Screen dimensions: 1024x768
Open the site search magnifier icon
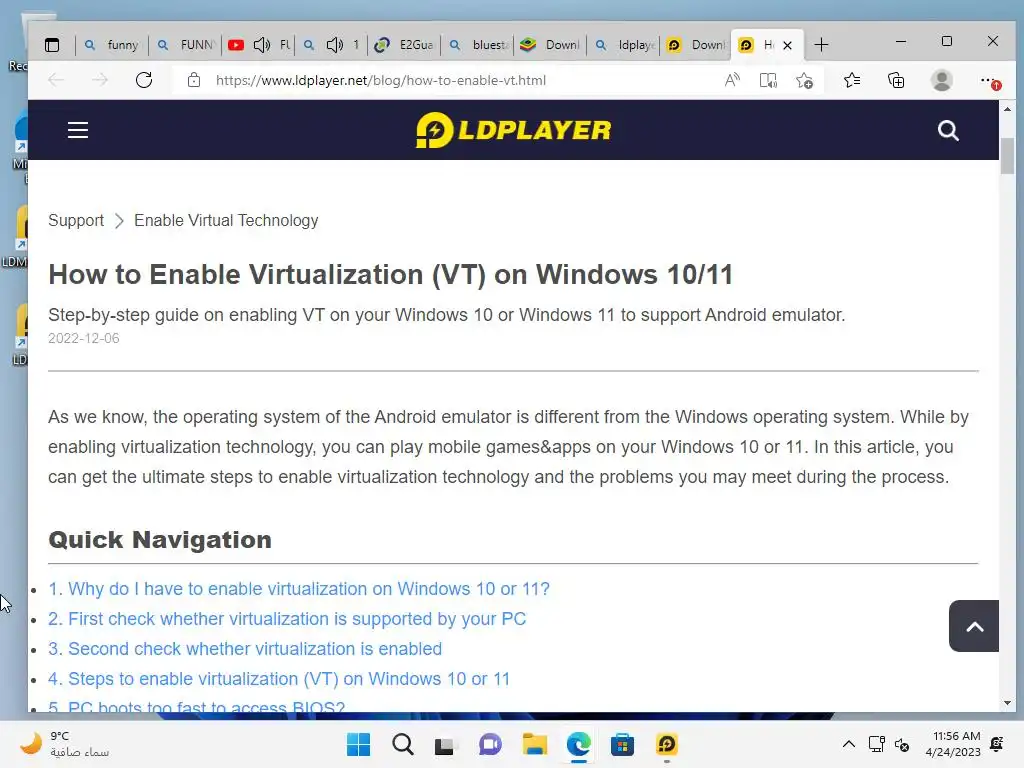[948, 131]
